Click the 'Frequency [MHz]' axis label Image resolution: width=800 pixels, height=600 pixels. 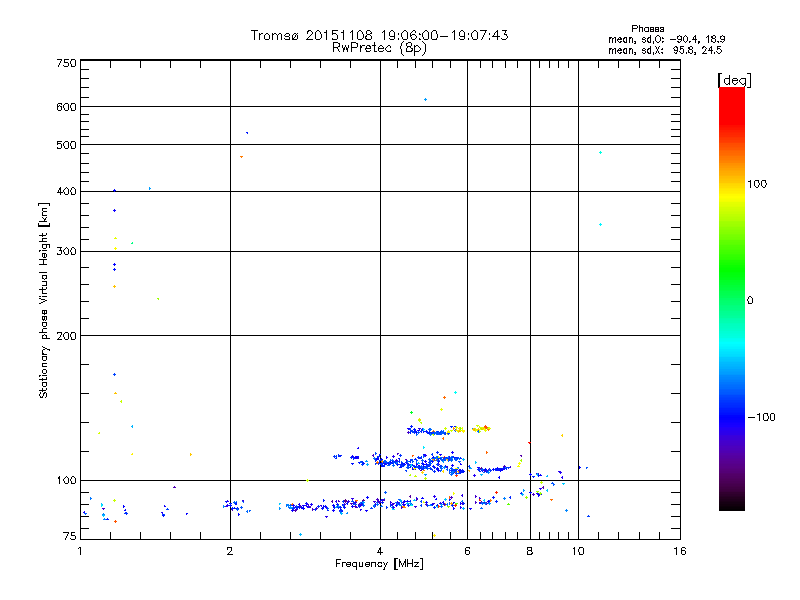pos(379,563)
